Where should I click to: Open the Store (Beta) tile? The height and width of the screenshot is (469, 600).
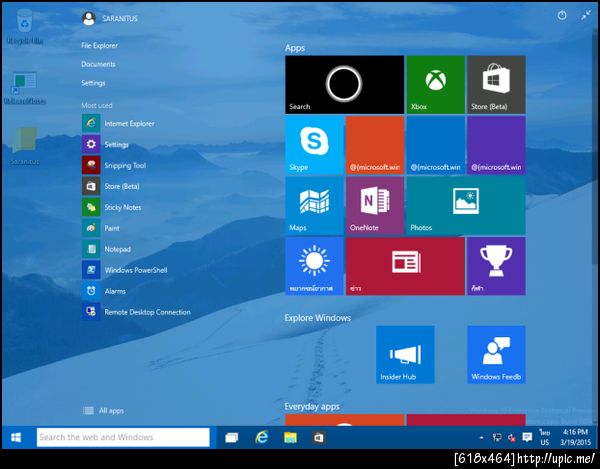pos(496,85)
